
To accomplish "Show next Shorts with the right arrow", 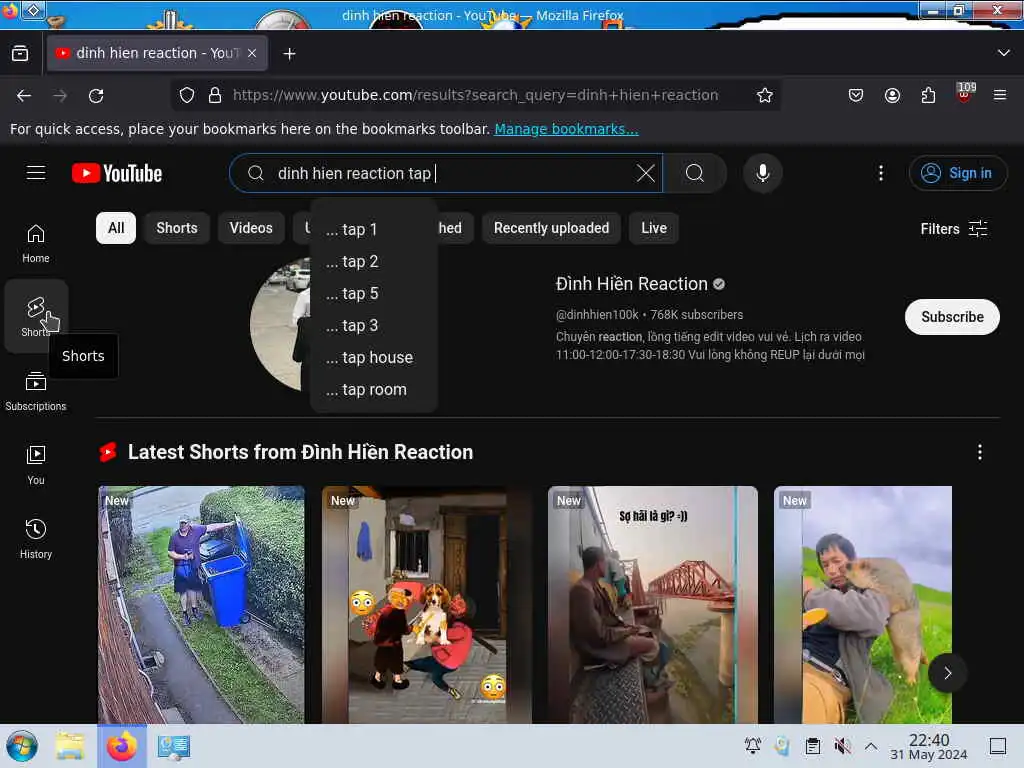I will tap(947, 673).
